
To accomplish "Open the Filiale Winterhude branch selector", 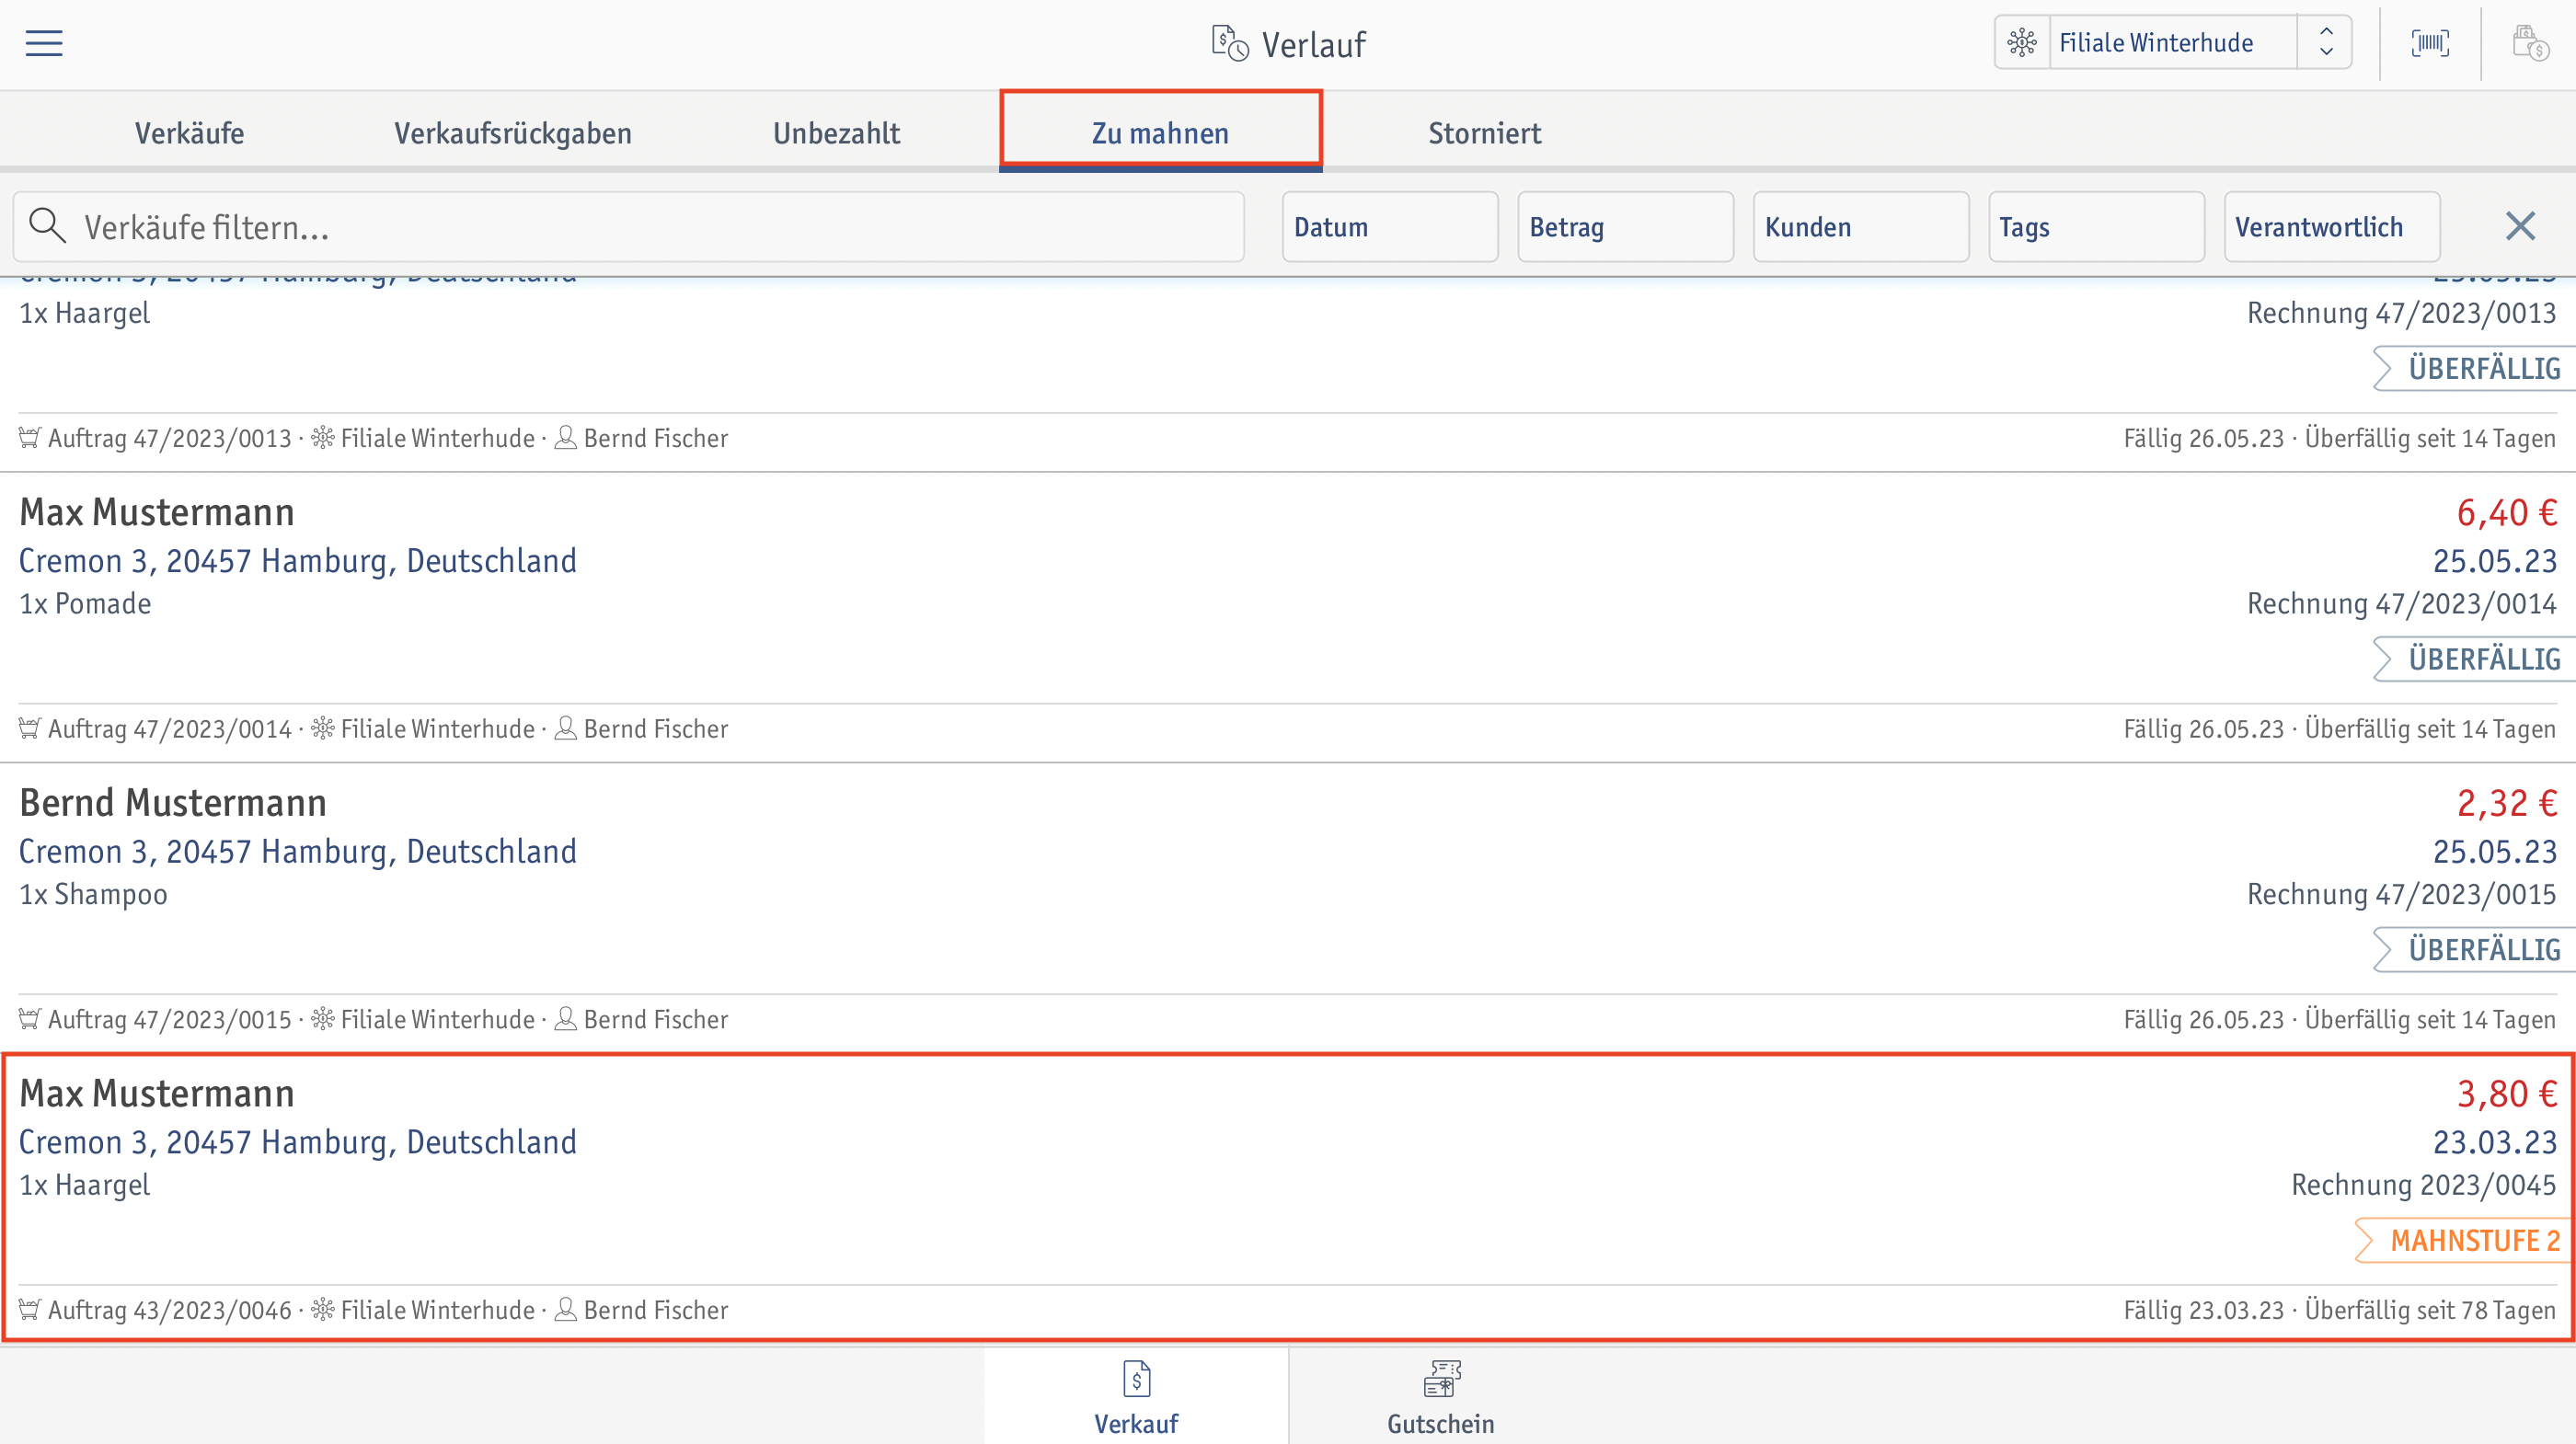I will pos(2172,43).
